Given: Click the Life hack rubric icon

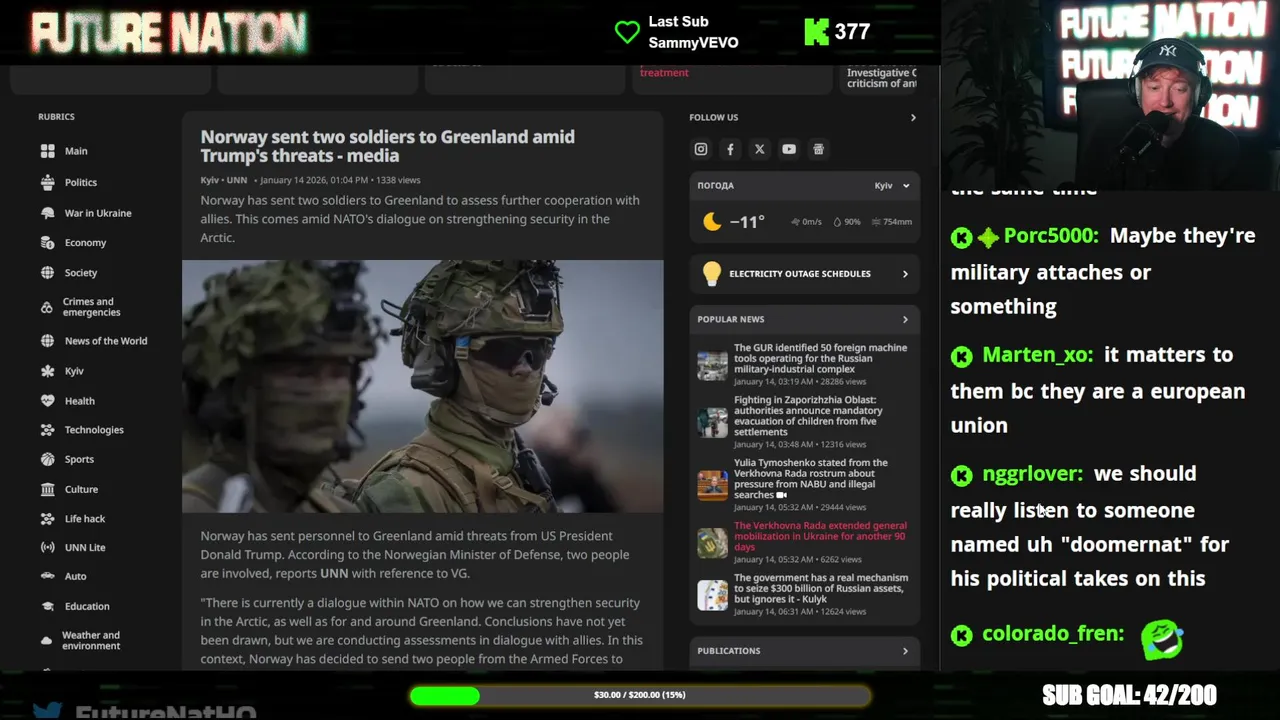Looking at the screenshot, I should [x=47, y=519].
